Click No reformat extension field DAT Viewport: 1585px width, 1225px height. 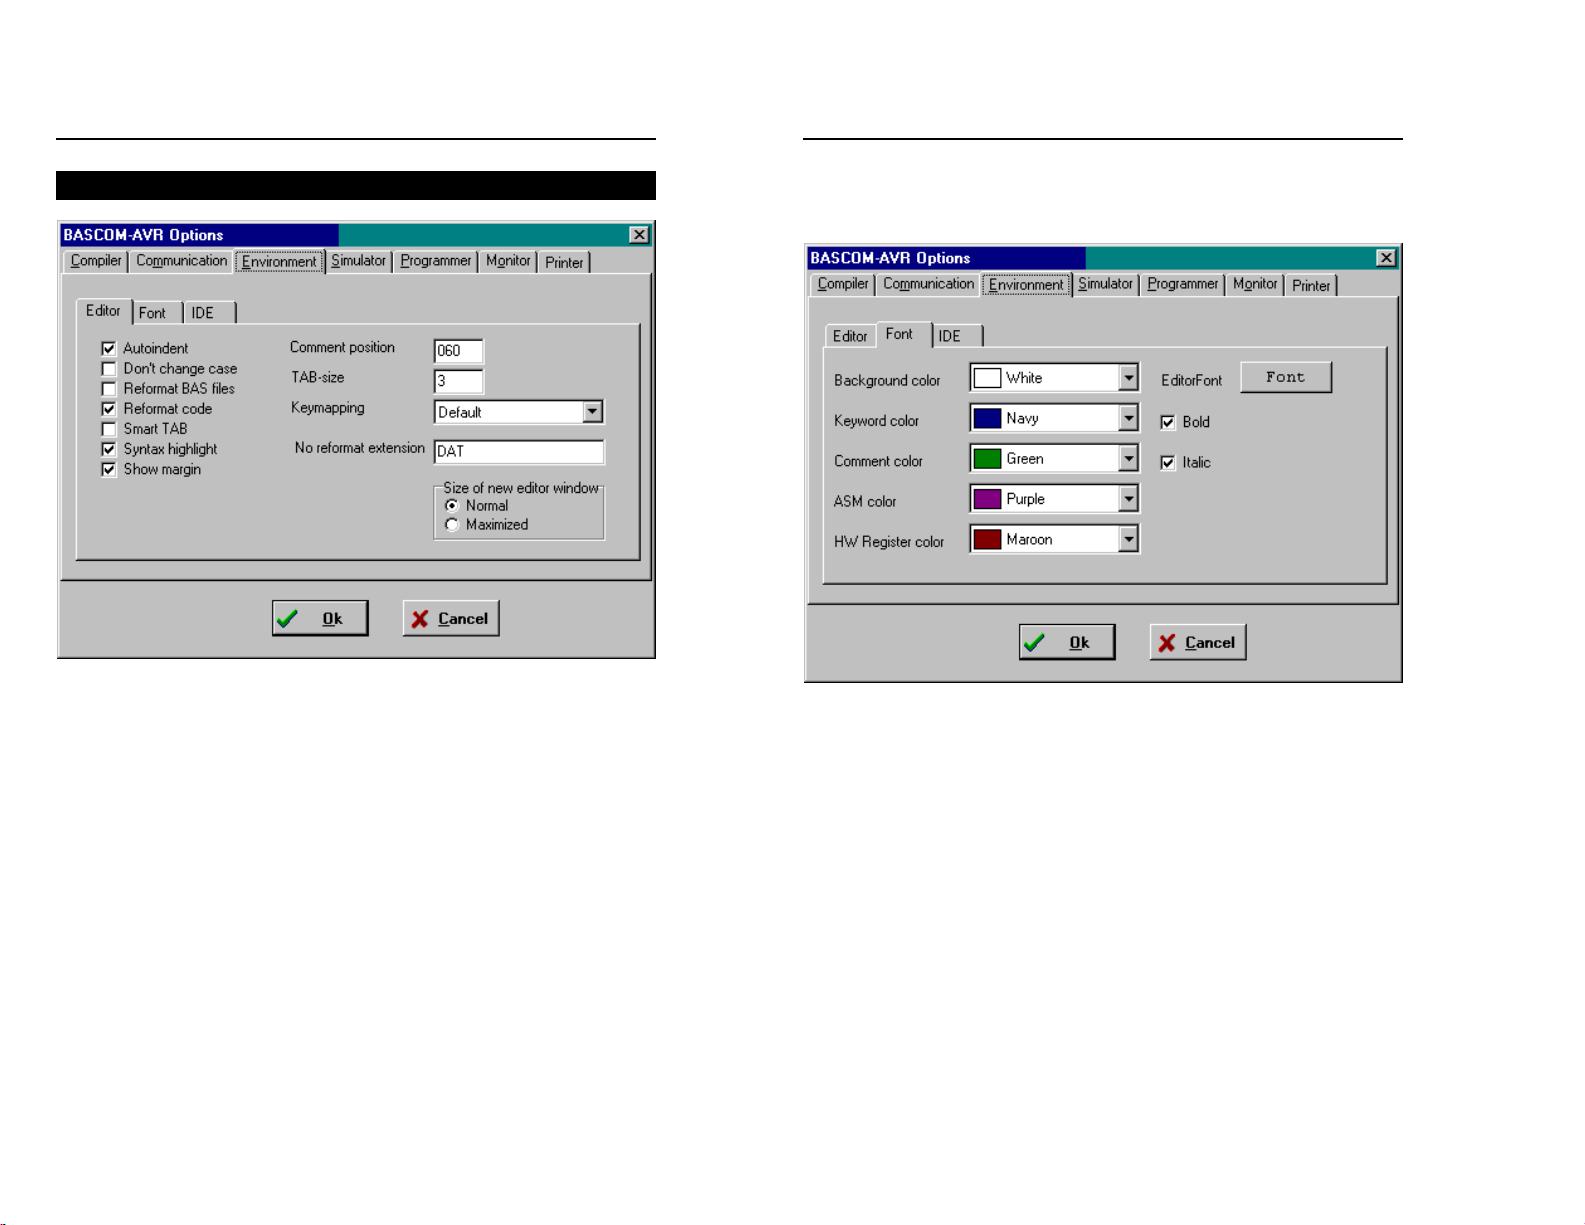click(519, 452)
